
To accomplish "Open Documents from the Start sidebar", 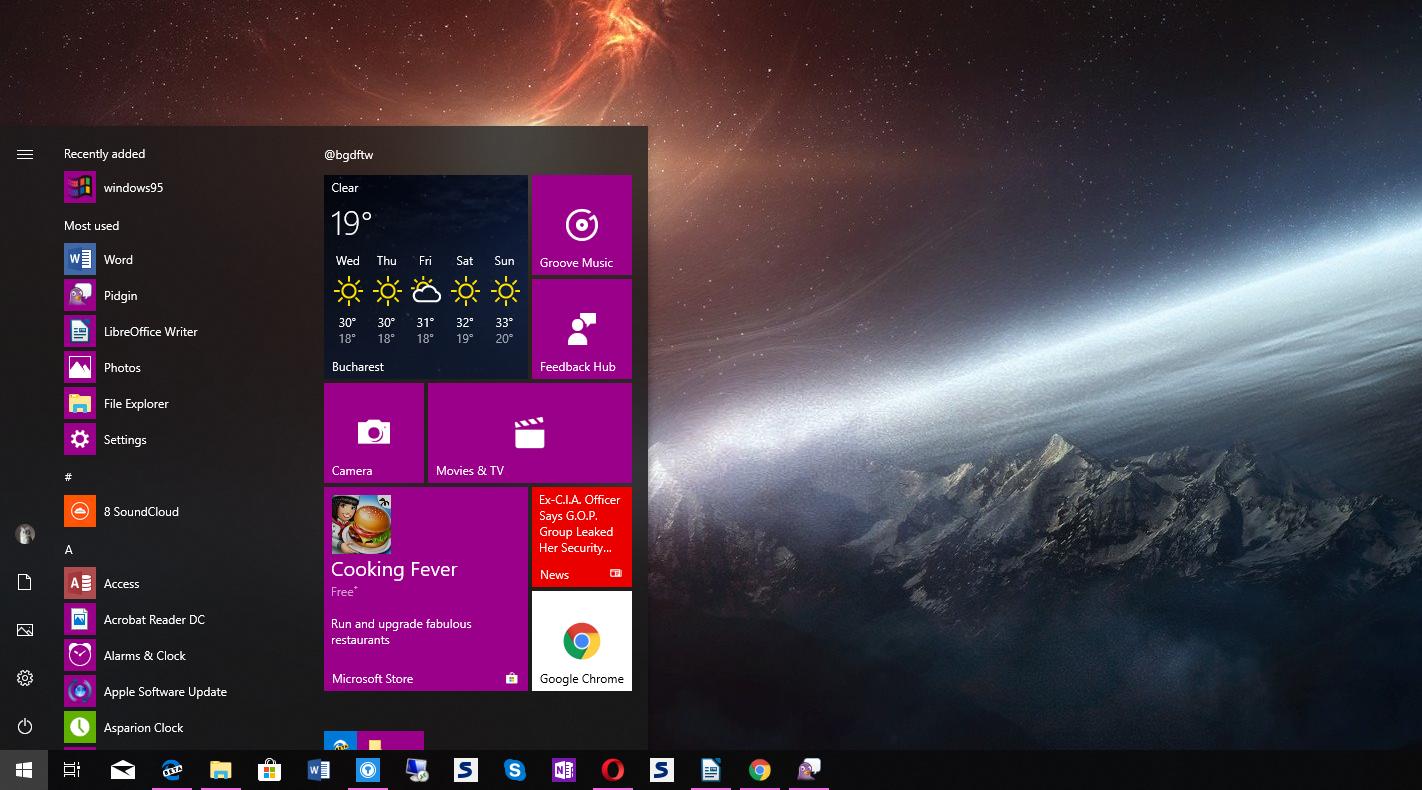I will tap(25, 582).
